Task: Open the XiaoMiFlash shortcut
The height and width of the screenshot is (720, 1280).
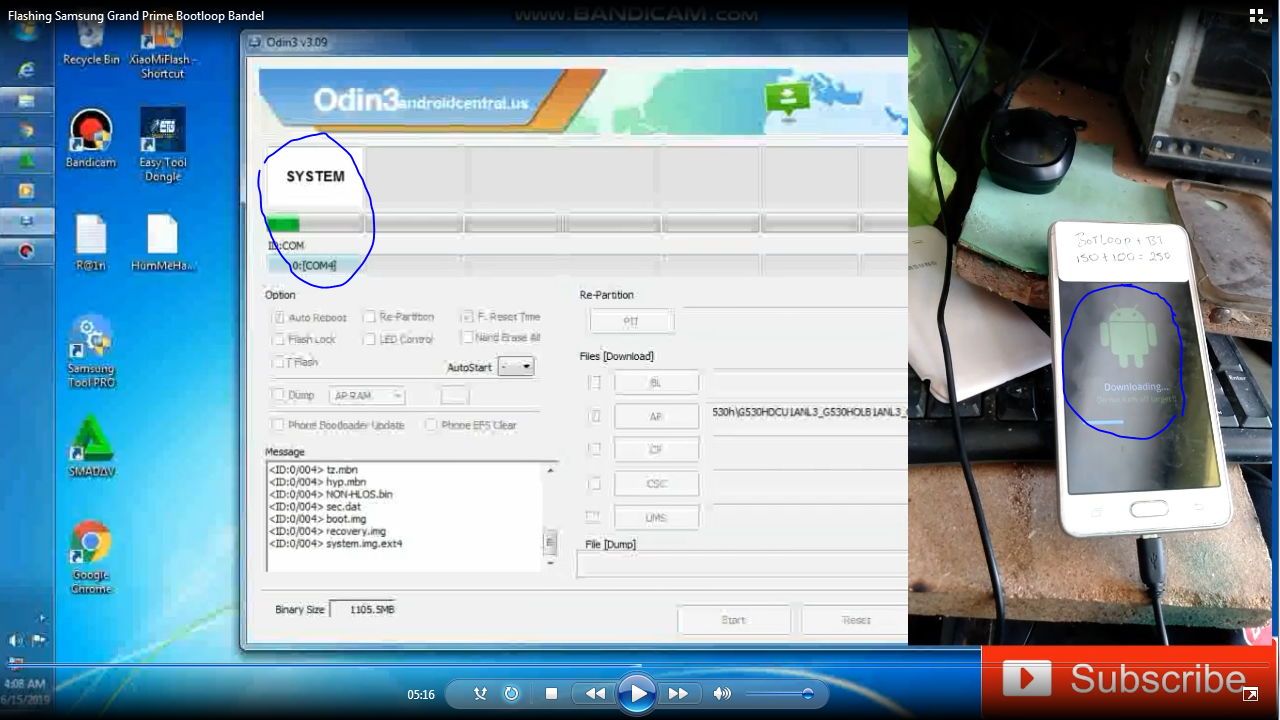Action: click(162, 50)
